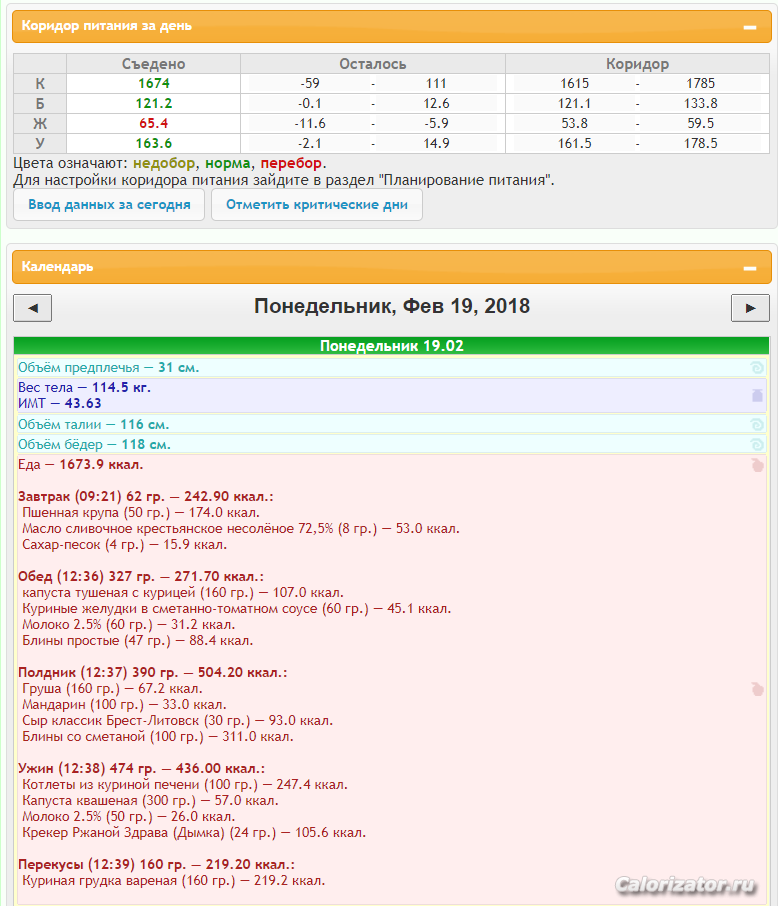This screenshot has height=906, width=778.
Task: Click Молоко 2.5% (50 гр.) line
Action: pyautogui.click(x=128, y=816)
